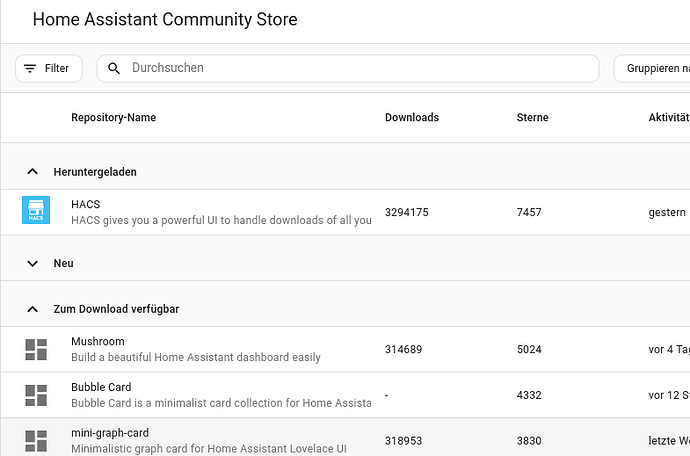Sort by Downloads column header
The width and height of the screenshot is (690, 456).
412,118
